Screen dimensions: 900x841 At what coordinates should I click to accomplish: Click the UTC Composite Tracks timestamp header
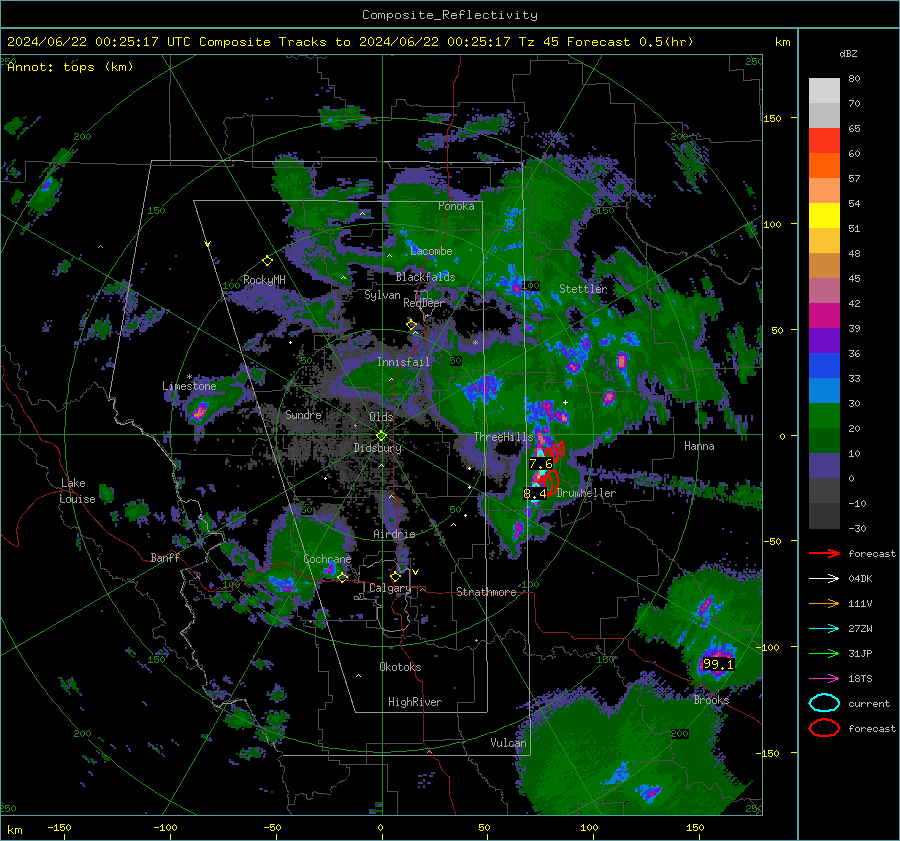tap(350, 42)
